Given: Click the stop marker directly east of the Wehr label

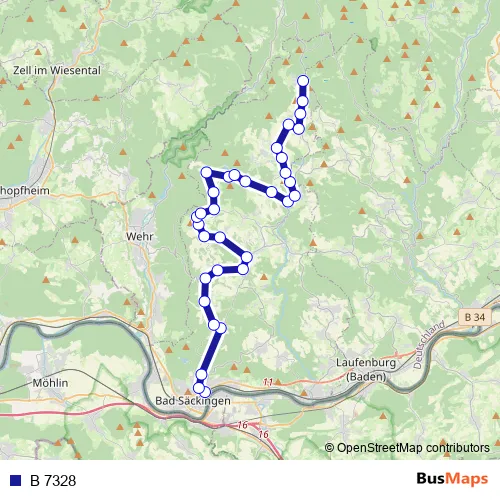Looking at the screenshot, I should [x=204, y=236].
